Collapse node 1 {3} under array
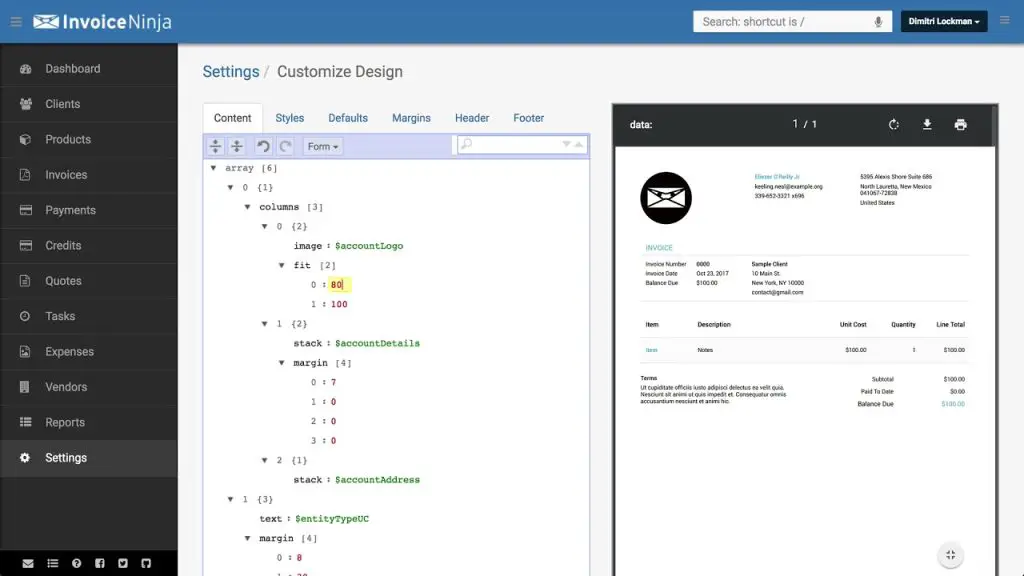Viewport: 1024px width, 576px height. 231,499
